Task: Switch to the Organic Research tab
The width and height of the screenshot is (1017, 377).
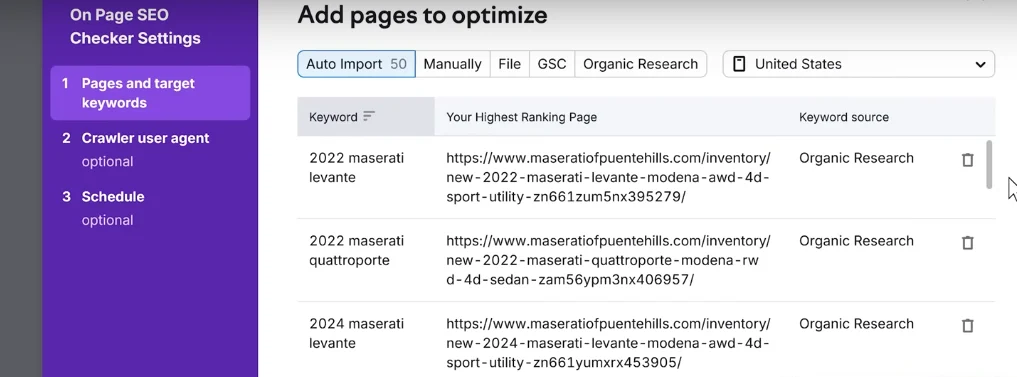Action: tap(640, 64)
